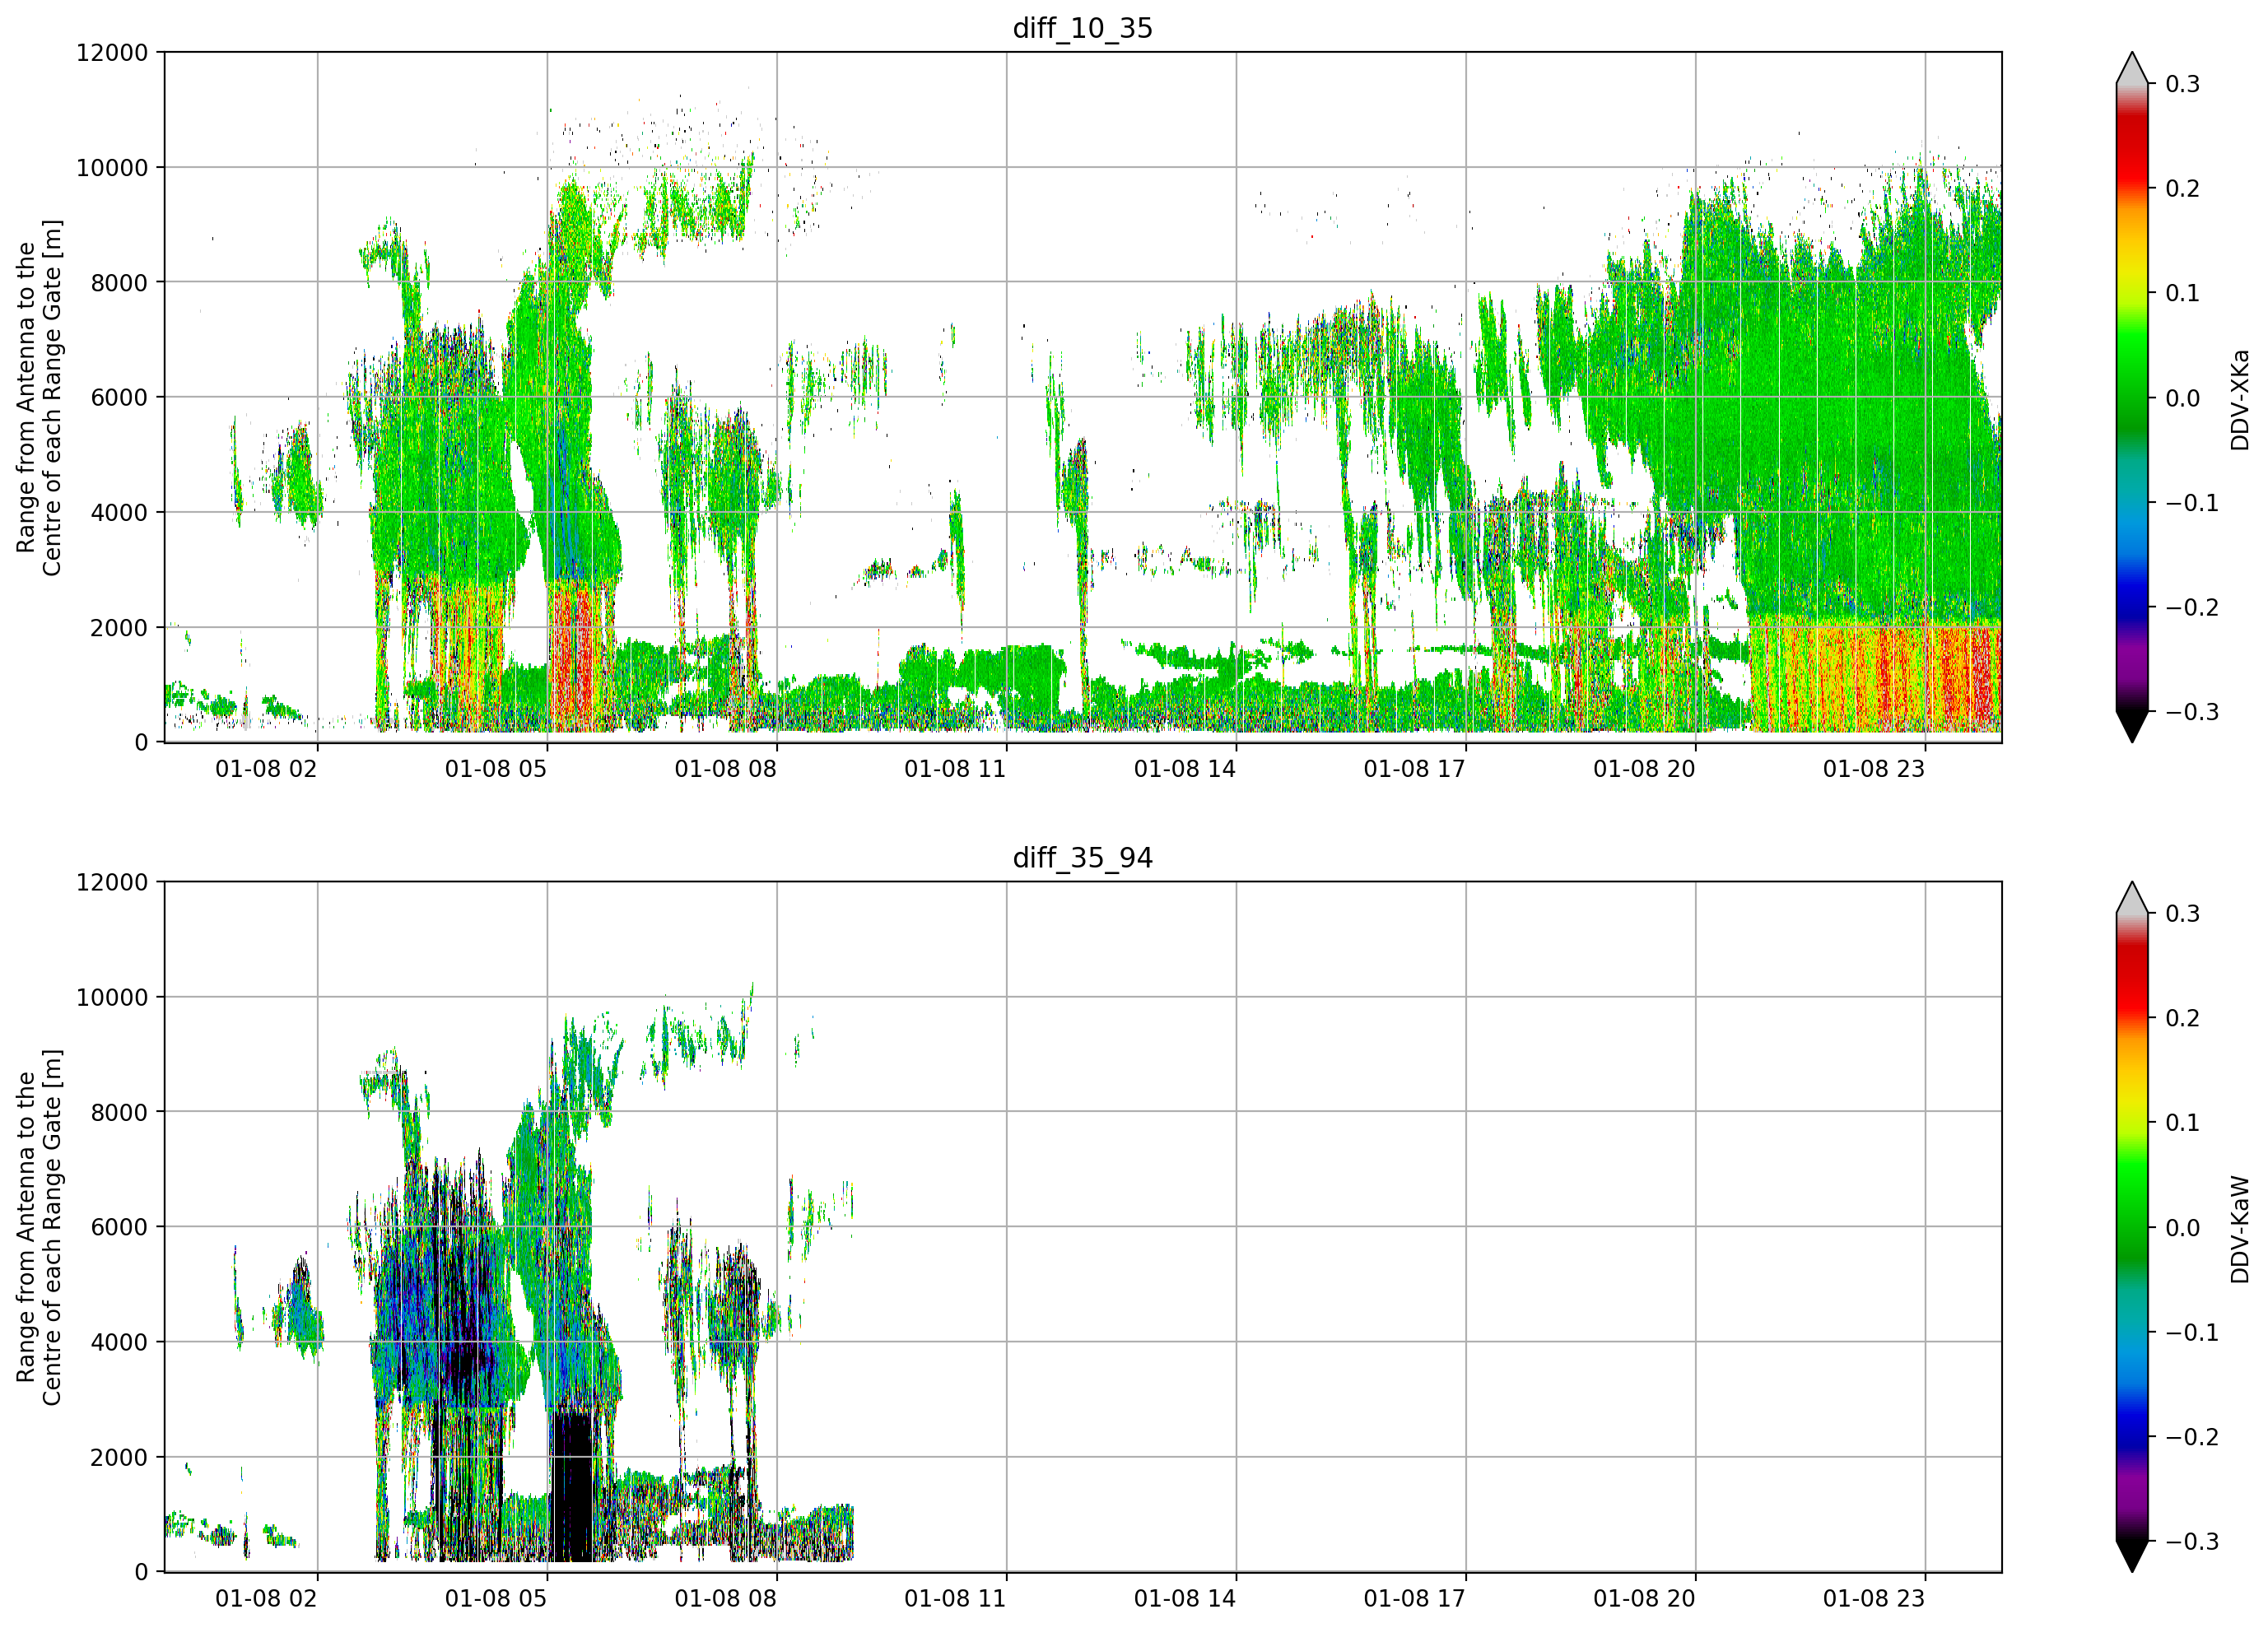2268x1628 pixels.
Task: Click the DDV-KaW color scale bar
Action: (x=2132, y=1227)
